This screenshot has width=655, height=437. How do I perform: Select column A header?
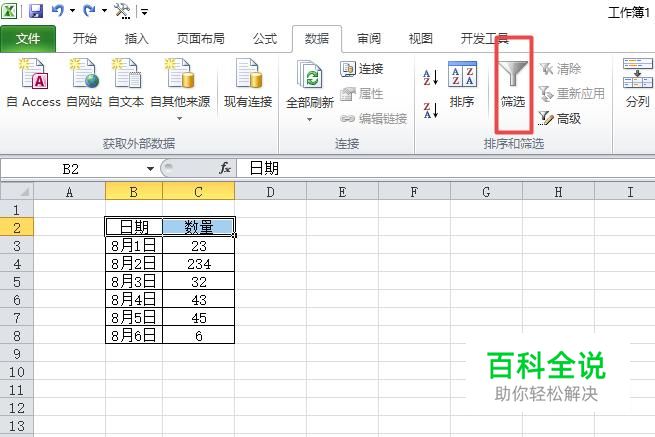coord(69,192)
